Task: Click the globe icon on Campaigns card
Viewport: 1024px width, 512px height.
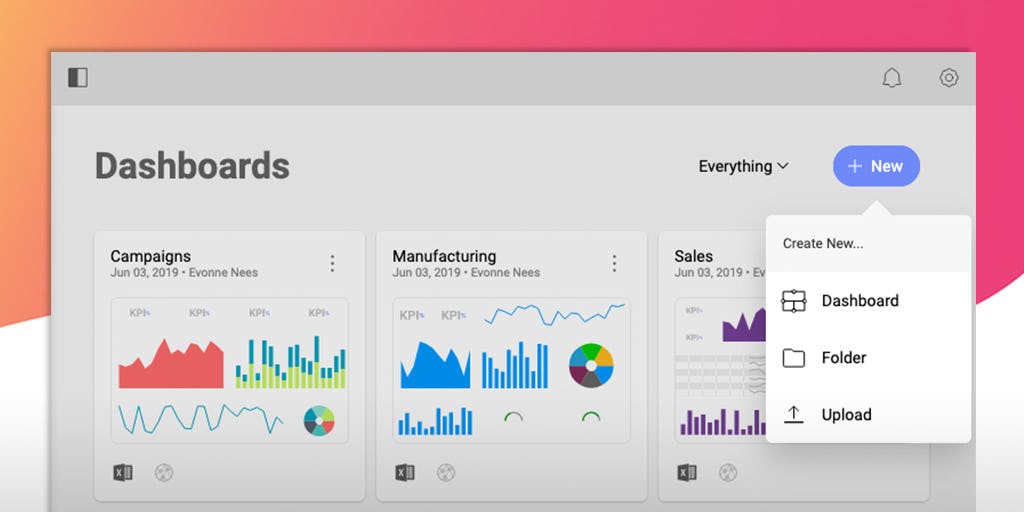Action: coord(164,473)
